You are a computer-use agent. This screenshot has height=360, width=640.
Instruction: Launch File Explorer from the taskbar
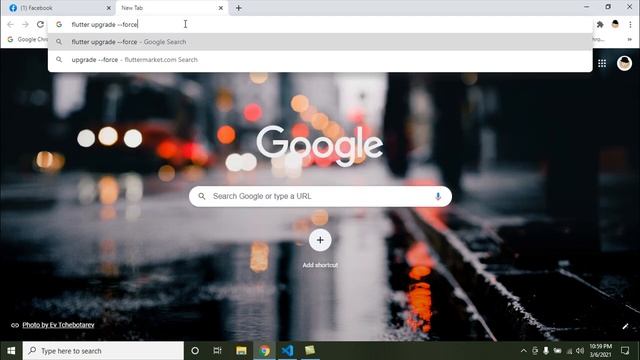click(x=241, y=351)
